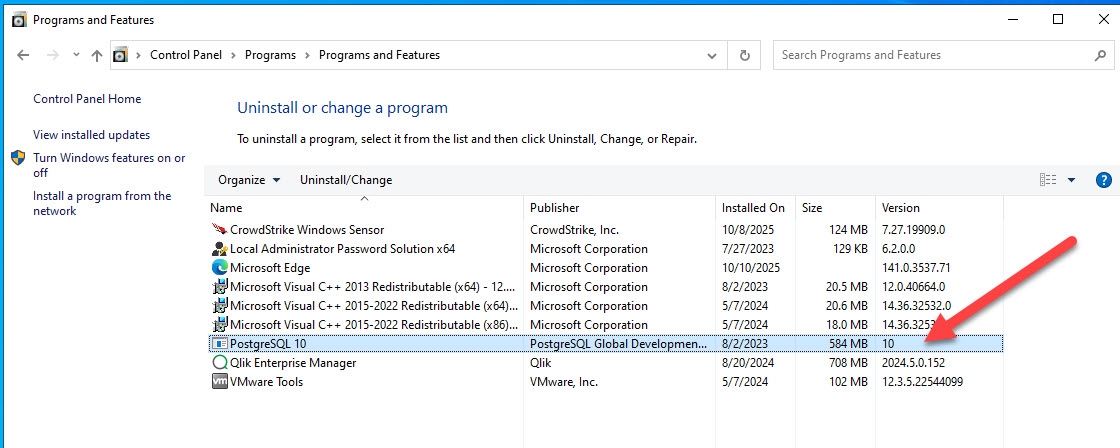1120x448 pixels.
Task: Click View installed updates link
Action: coord(91,135)
